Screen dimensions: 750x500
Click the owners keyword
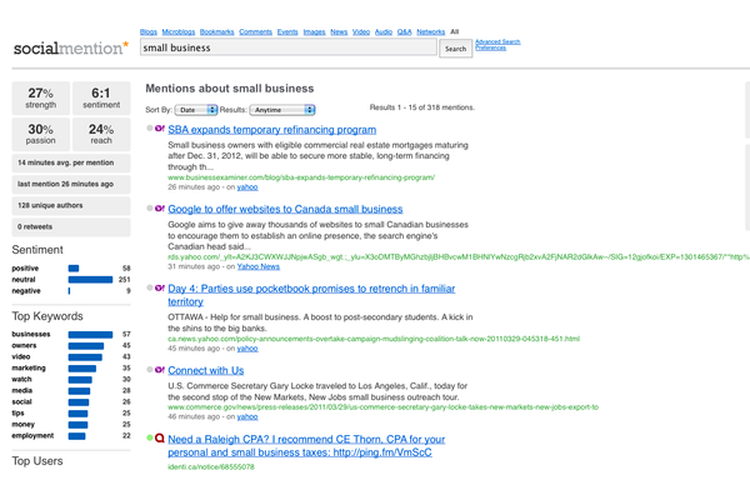[24, 345]
